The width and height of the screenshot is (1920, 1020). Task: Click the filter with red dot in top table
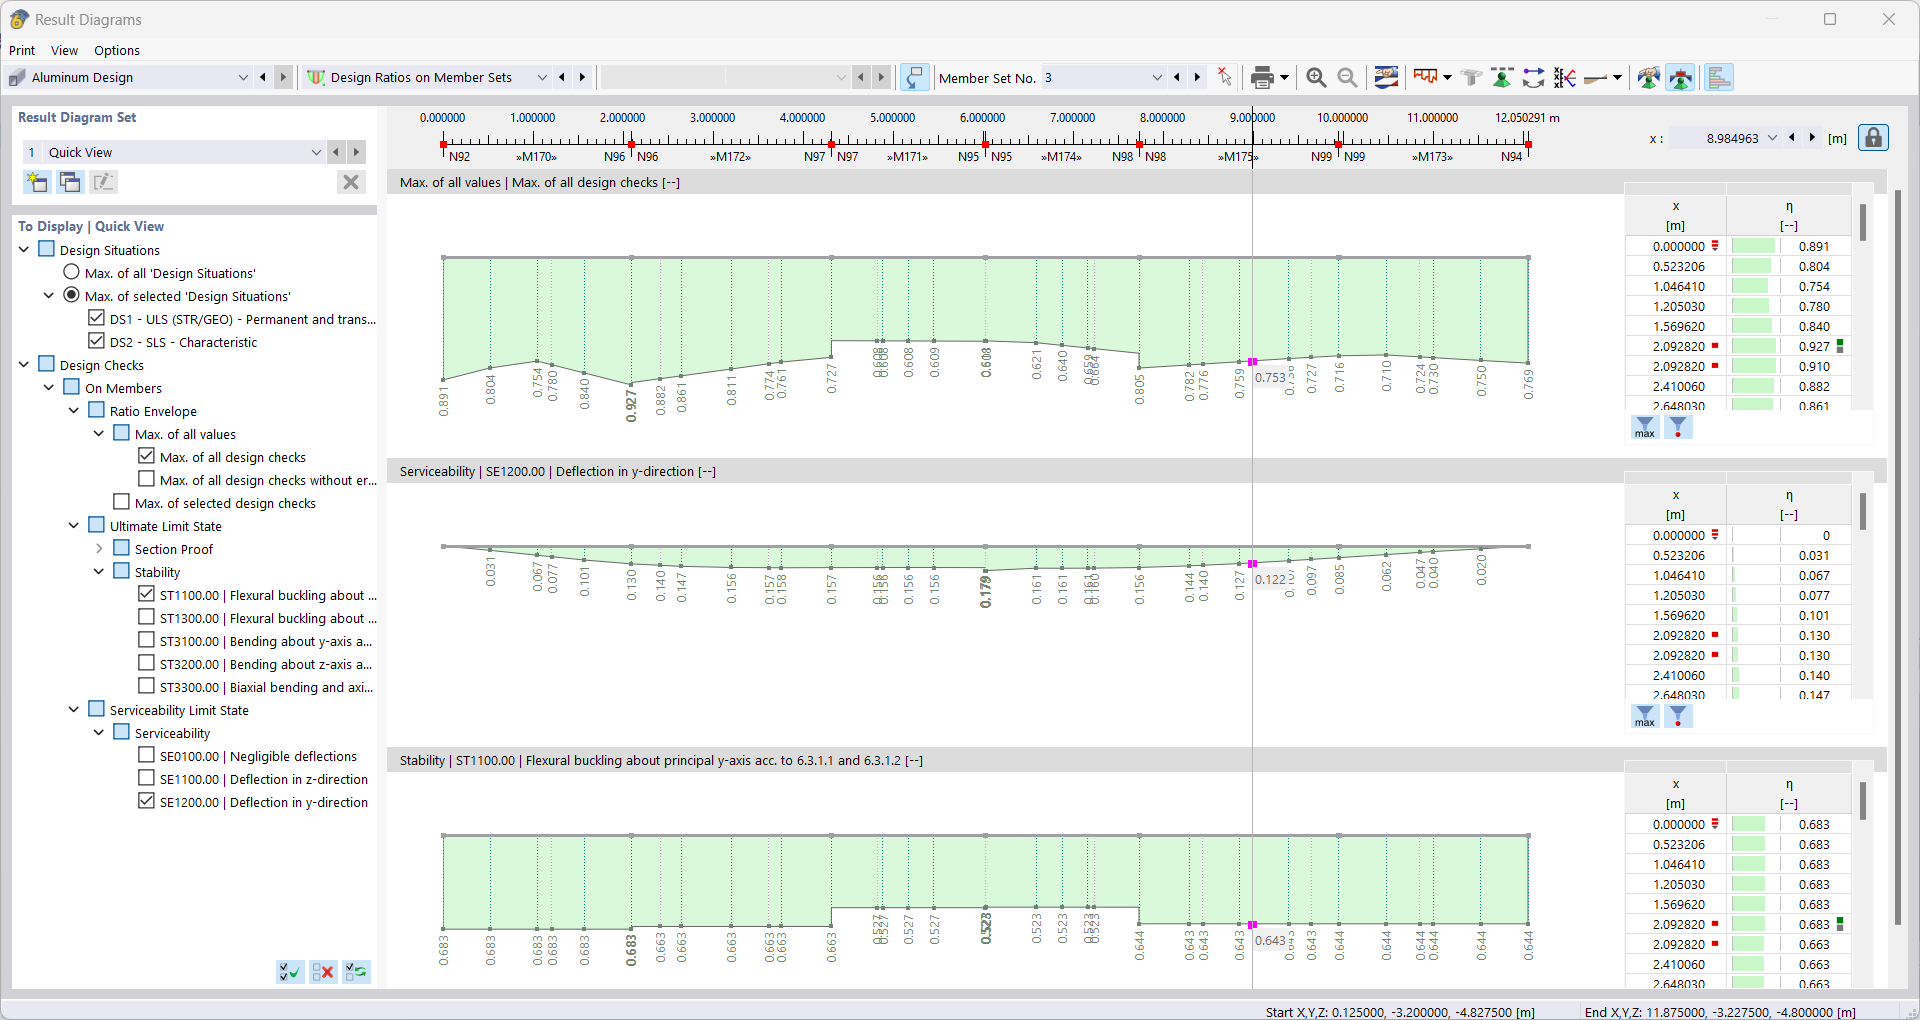1678,428
